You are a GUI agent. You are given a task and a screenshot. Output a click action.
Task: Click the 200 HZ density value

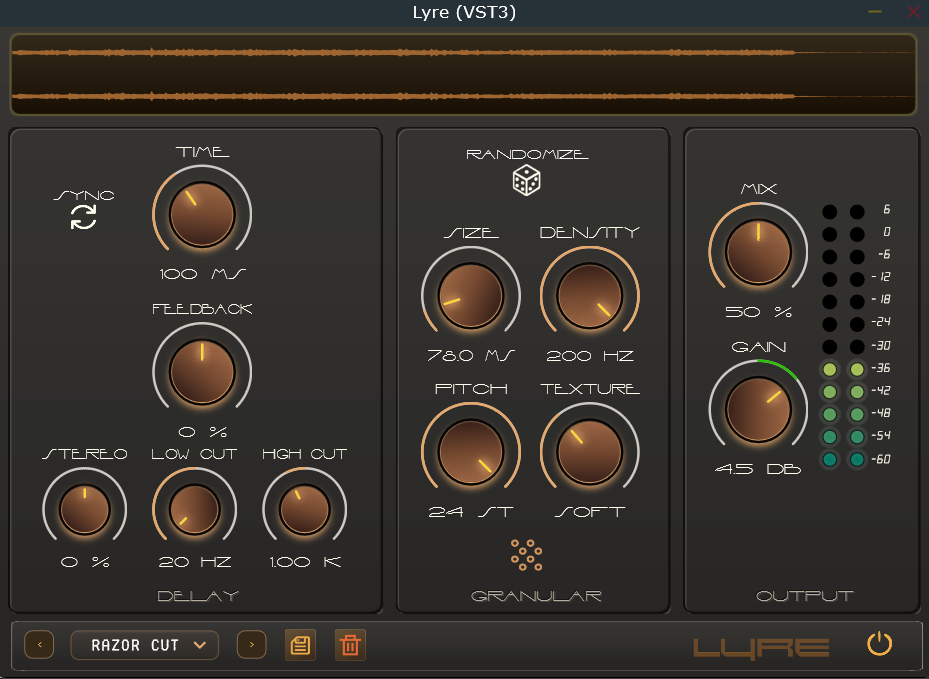click(590, 355)
